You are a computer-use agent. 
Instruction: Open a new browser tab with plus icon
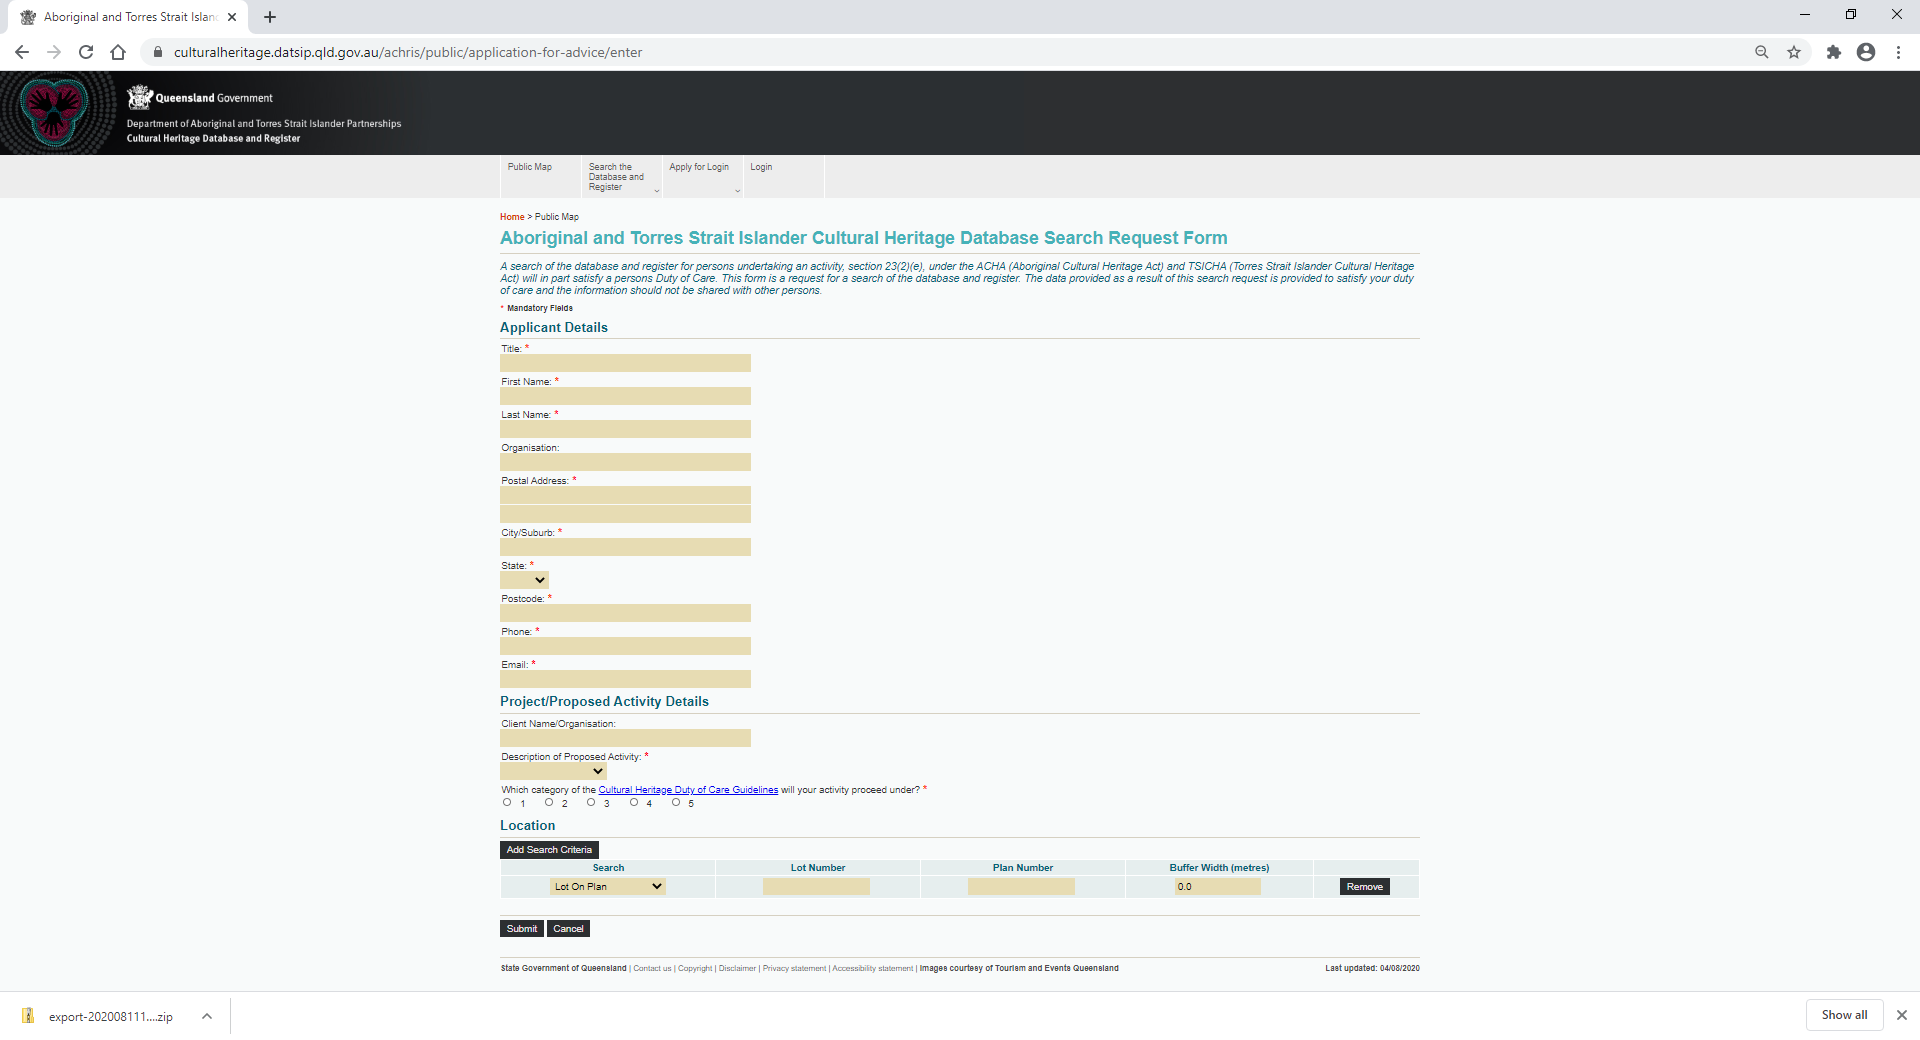[x=270, y=17]
